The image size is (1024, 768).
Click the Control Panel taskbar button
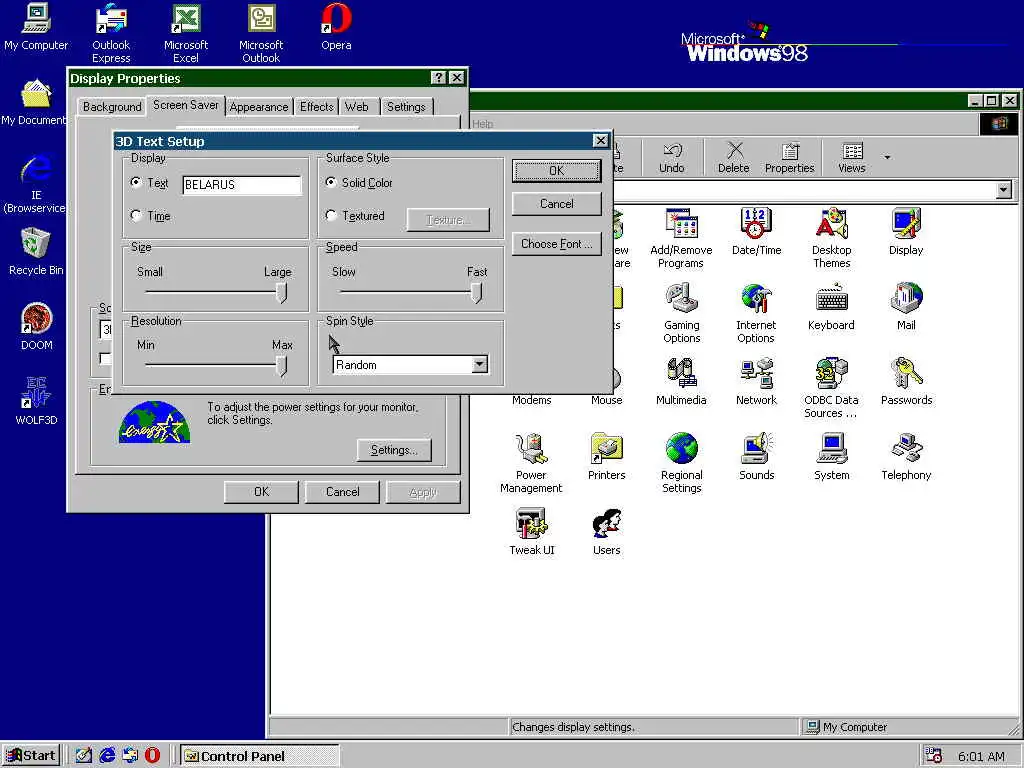coord(260,756)
